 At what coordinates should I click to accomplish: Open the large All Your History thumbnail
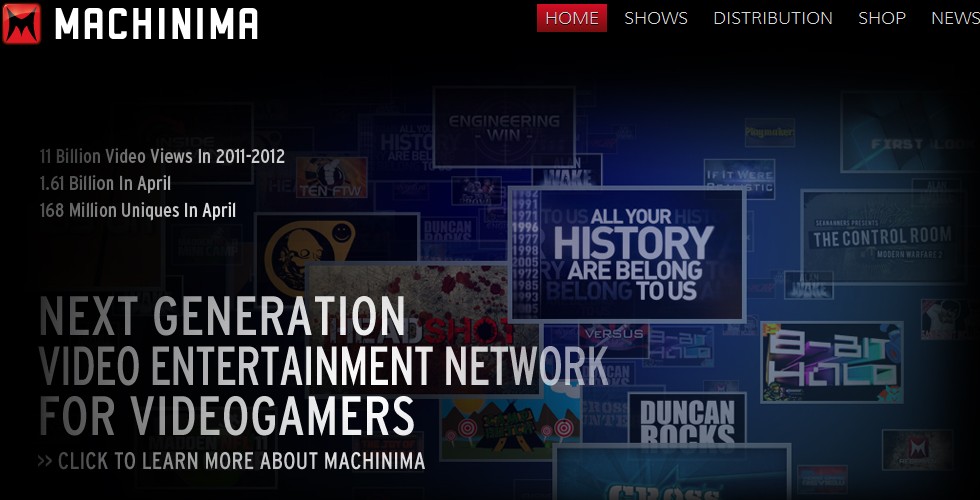point(628,254)
